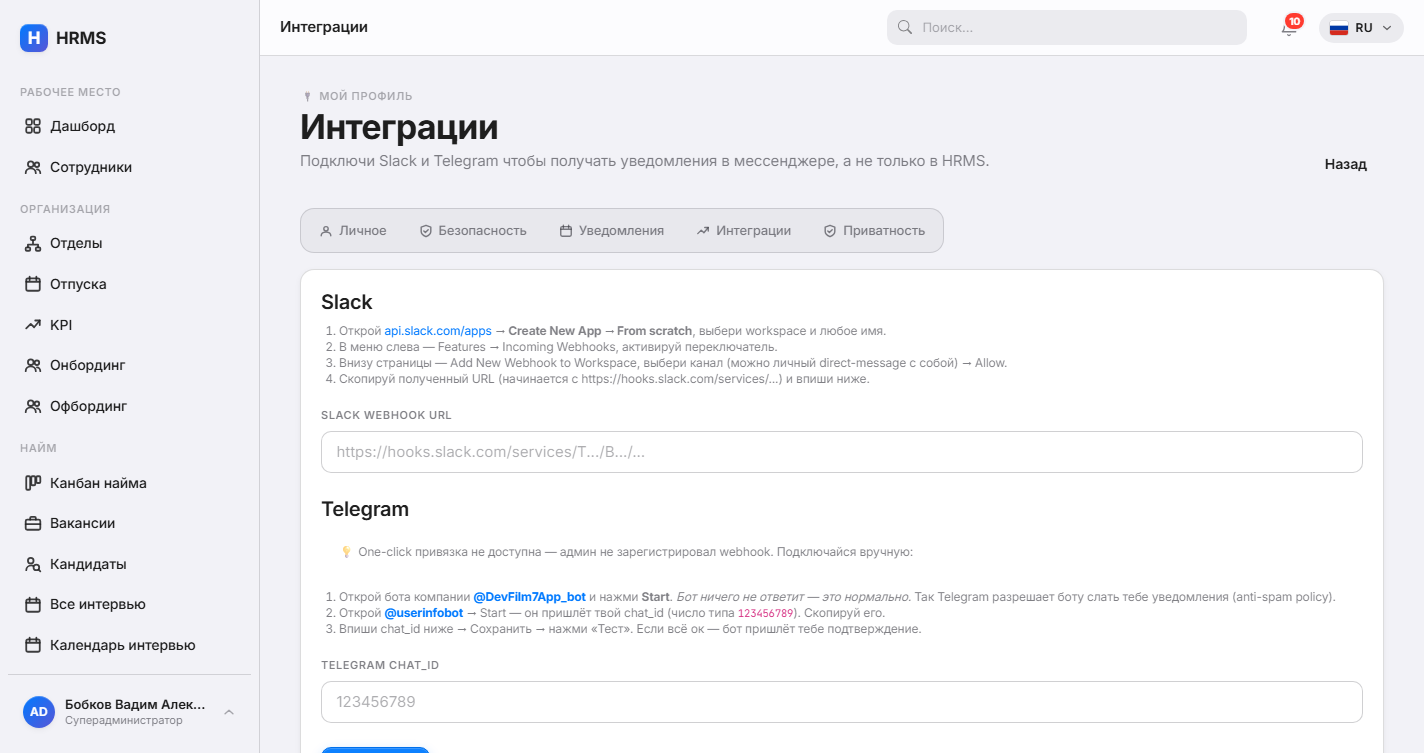
Task: Switch to the Безопасность tab
Action: click(x=473, y=231)
